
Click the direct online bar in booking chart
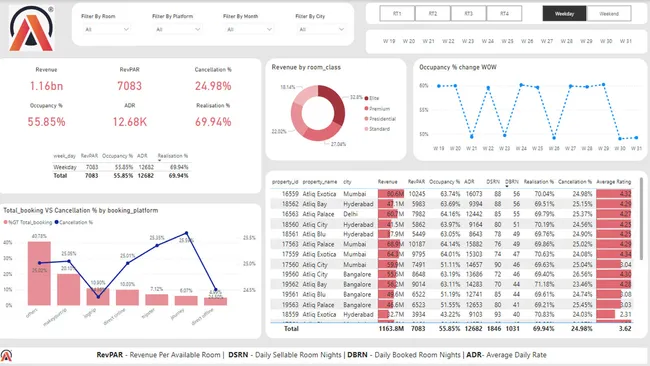click(x=127, y=298)
